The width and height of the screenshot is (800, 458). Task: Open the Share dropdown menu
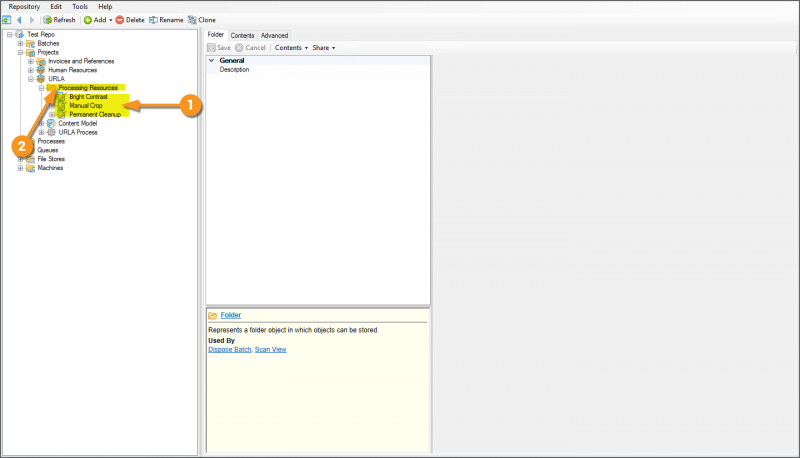point(323,48)
